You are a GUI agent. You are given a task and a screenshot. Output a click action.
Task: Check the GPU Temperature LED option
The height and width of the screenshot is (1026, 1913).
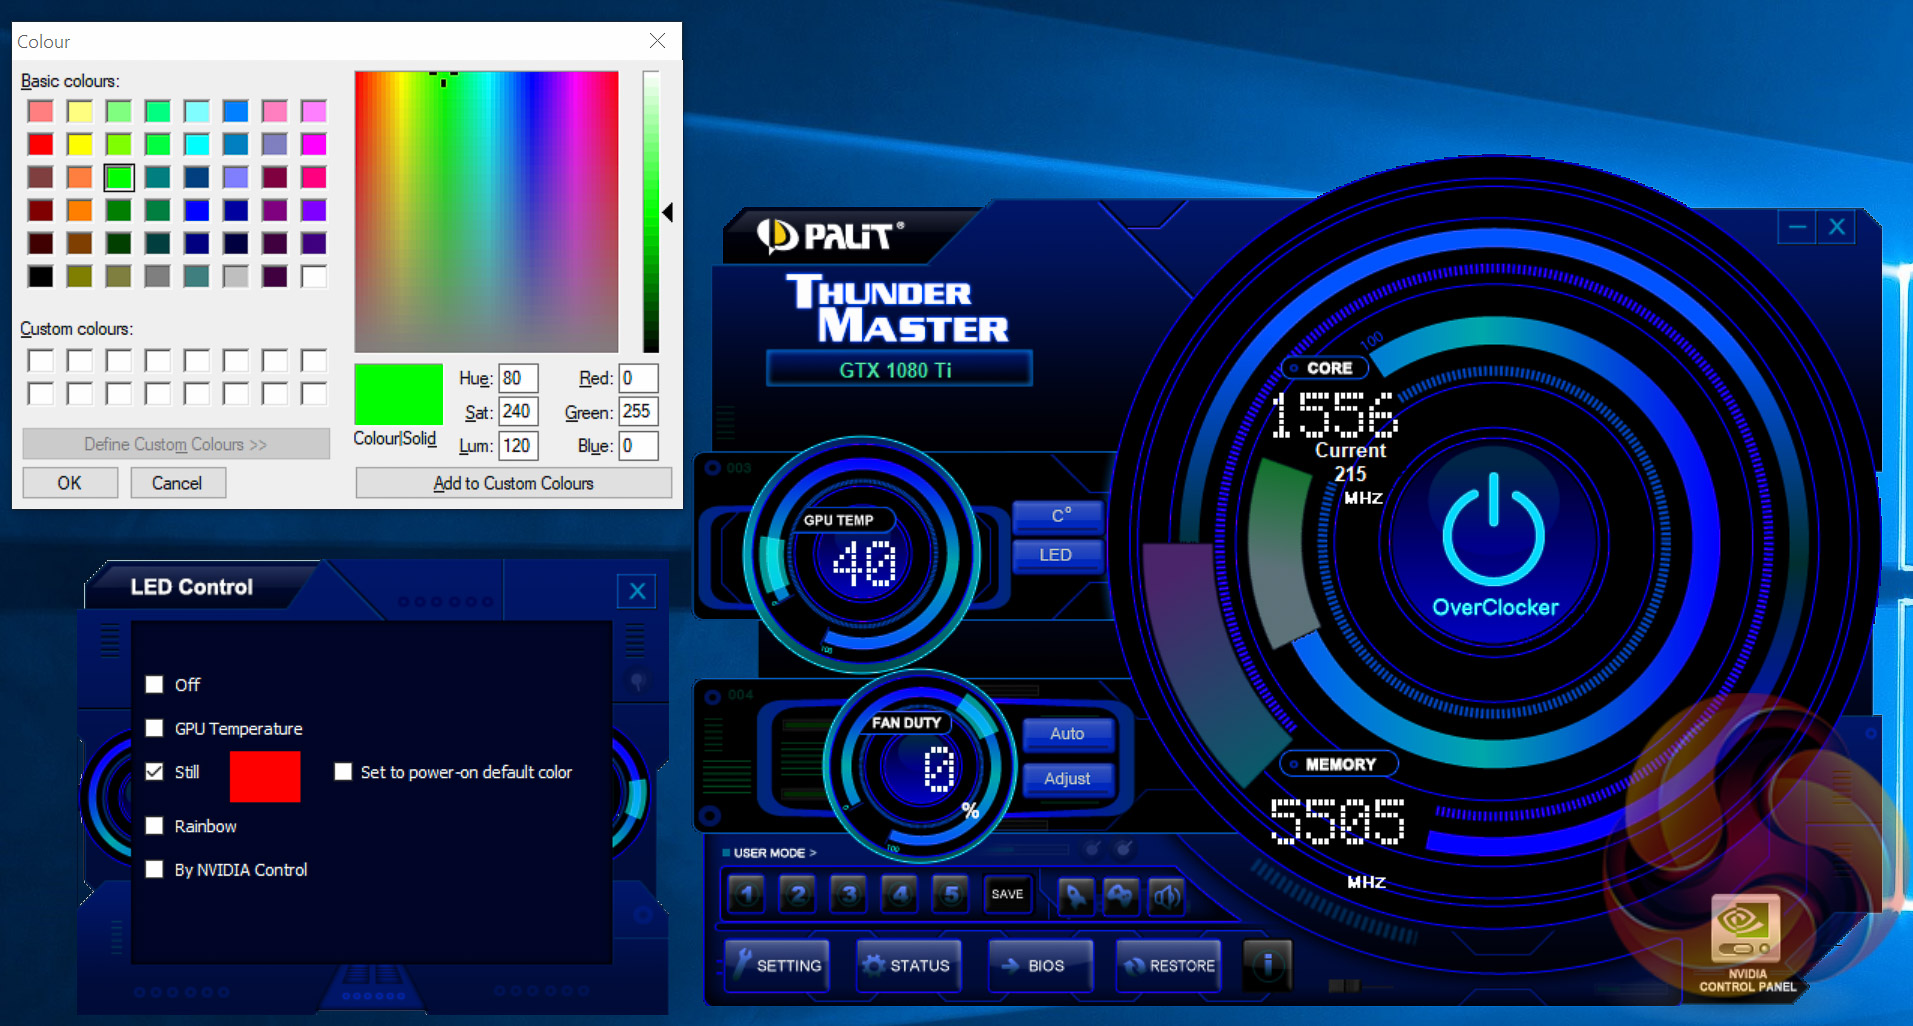click(x=154, y=728)
